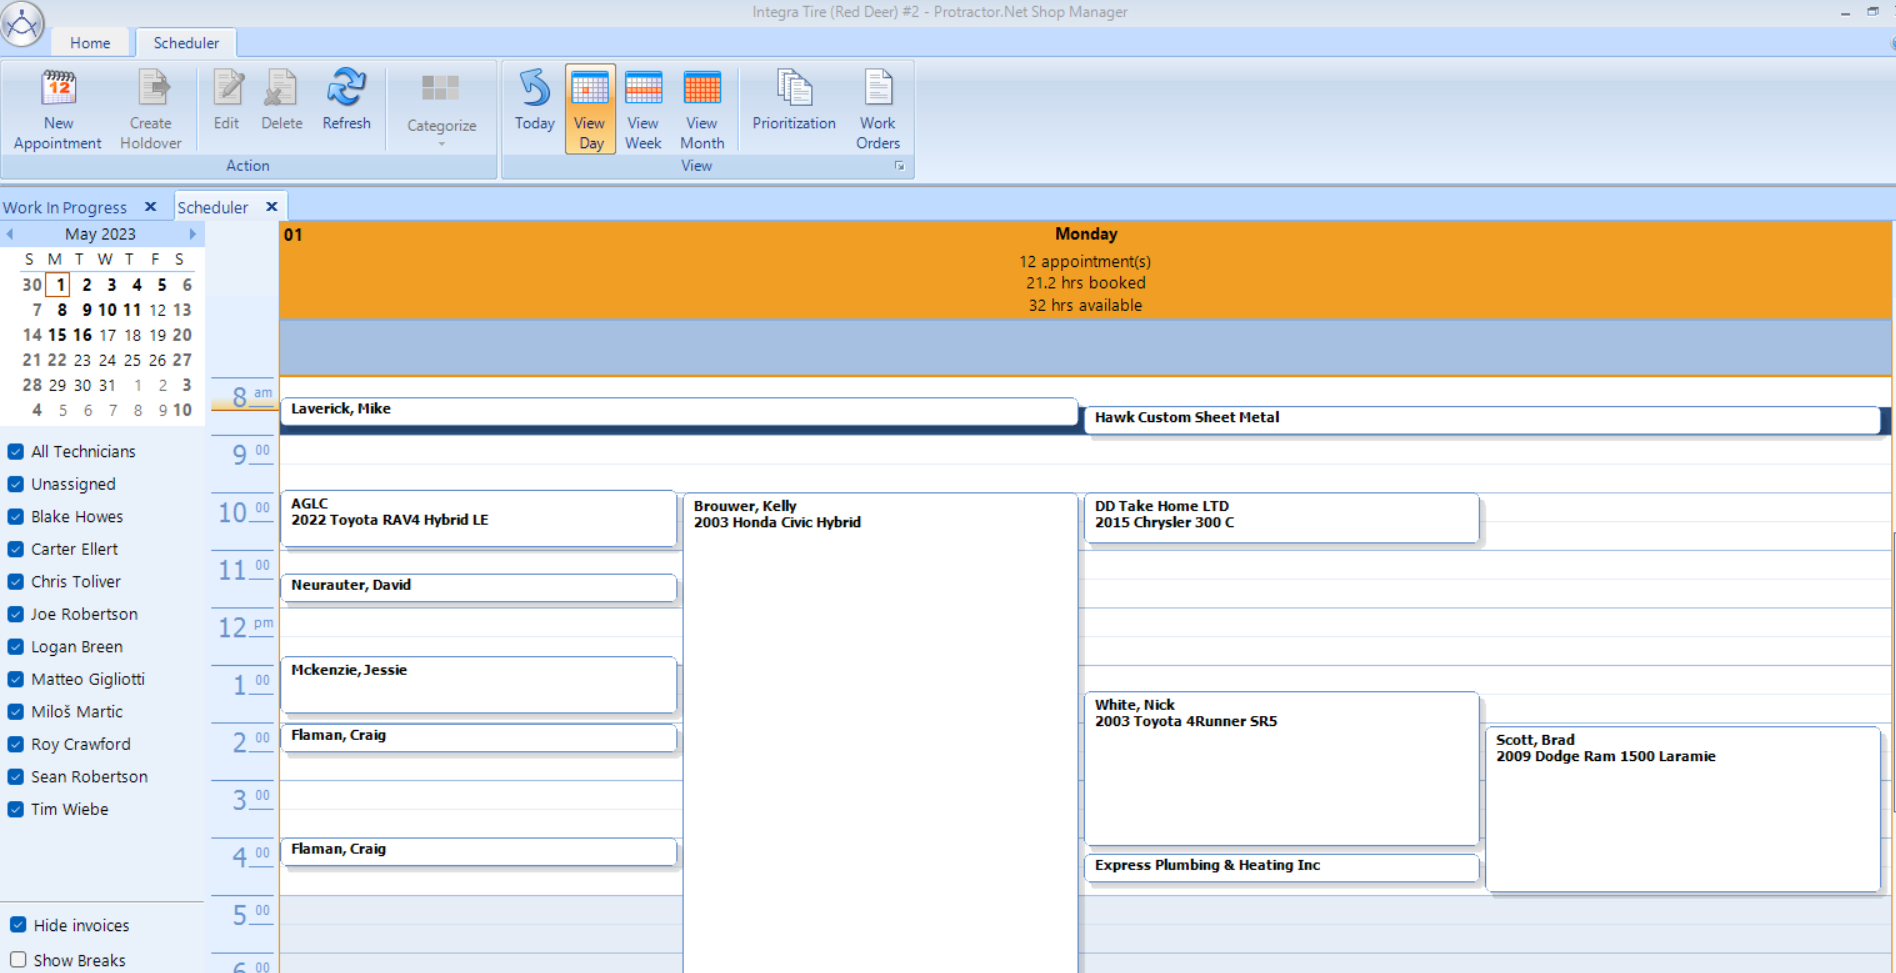
Task: Open the Prioritization view
Action: pyautogui.click(x=794, y=100)
